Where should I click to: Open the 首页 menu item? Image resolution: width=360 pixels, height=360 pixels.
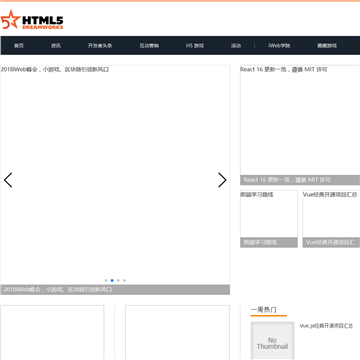click(19, 46)
